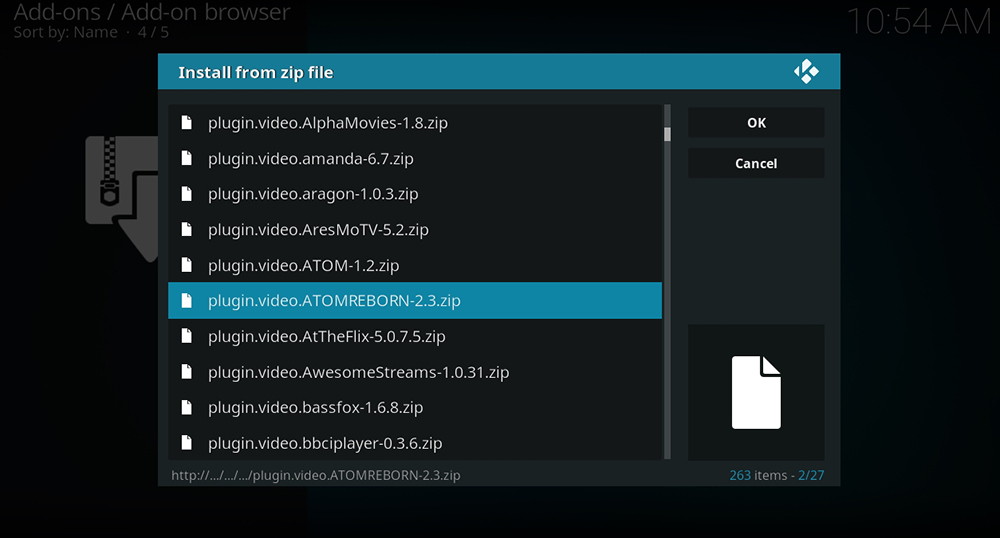1000x538 pixels.
Task: Pick plugin.video.AresMoTV-5.2.zip
Action: (x=415, y=229)
